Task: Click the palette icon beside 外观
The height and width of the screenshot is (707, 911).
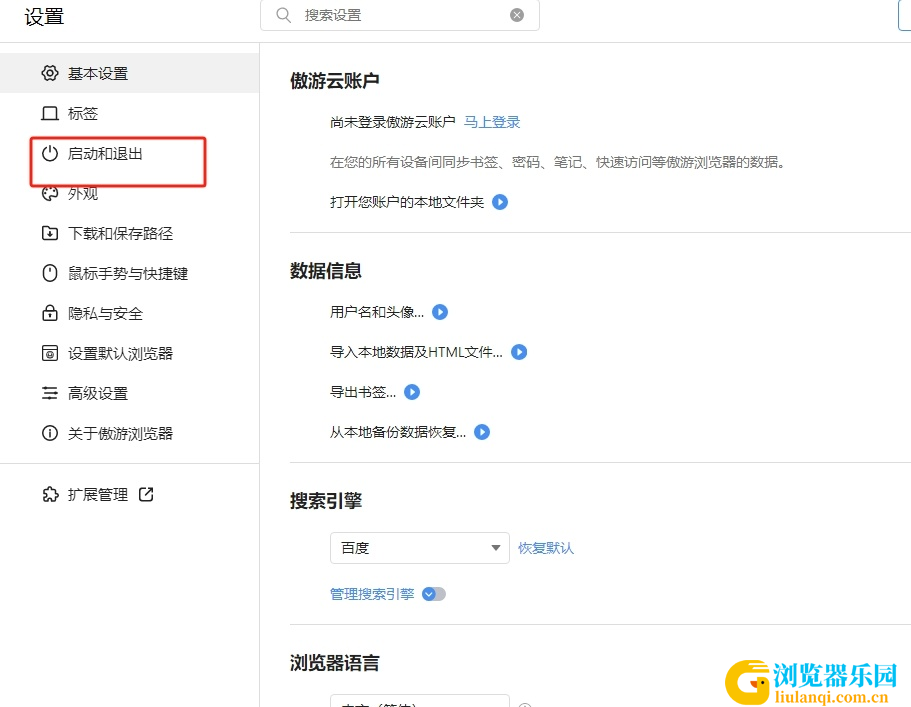Action: [x=50, y=193]
